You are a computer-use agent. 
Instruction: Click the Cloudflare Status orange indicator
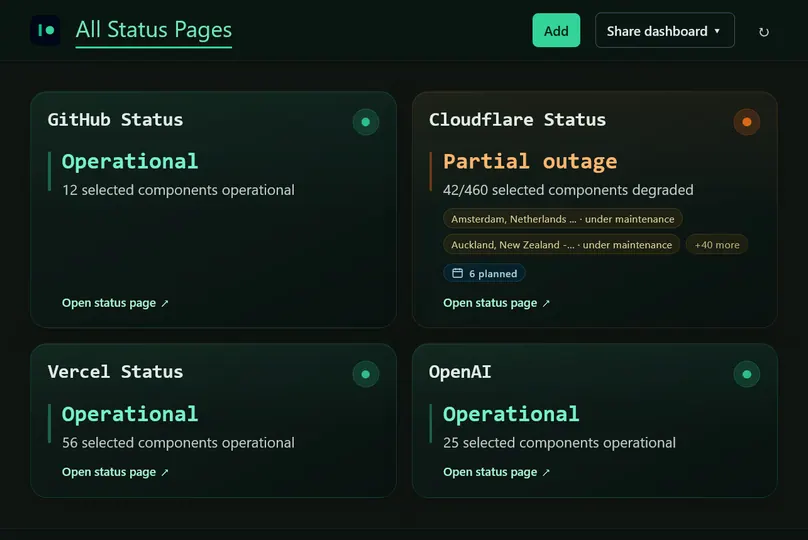747,122
